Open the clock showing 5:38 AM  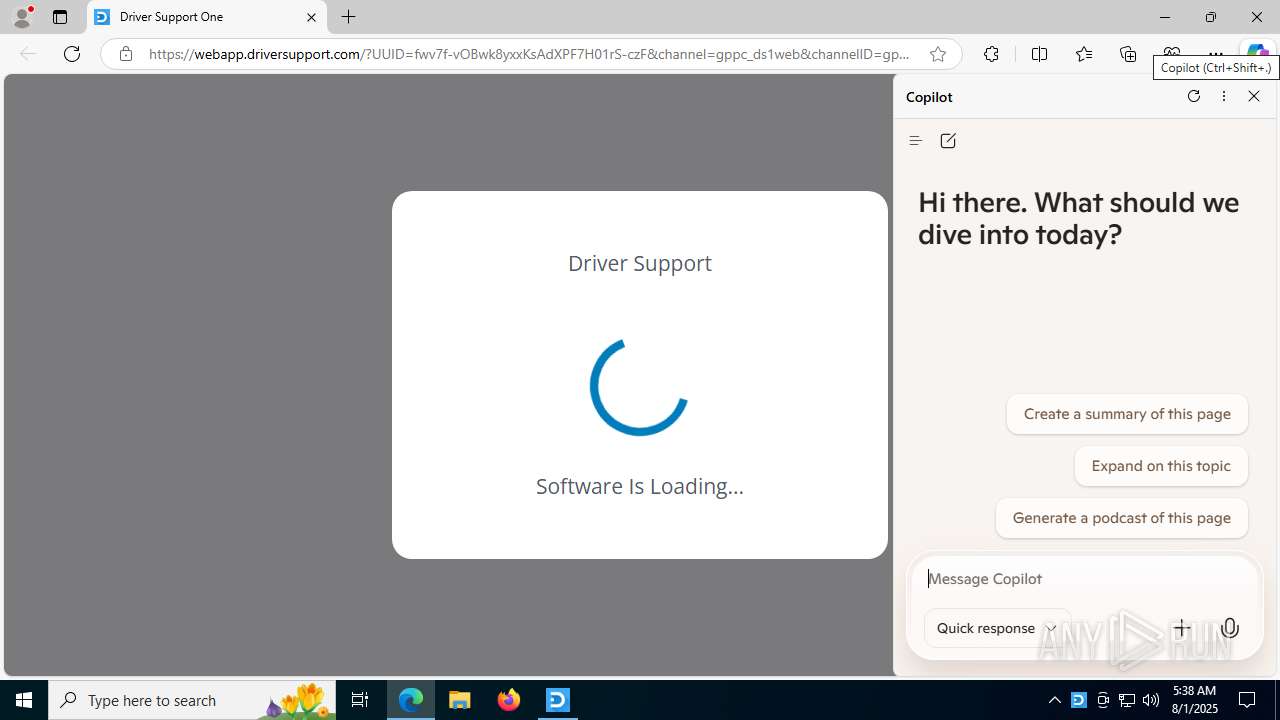[x=1195, y=700]
